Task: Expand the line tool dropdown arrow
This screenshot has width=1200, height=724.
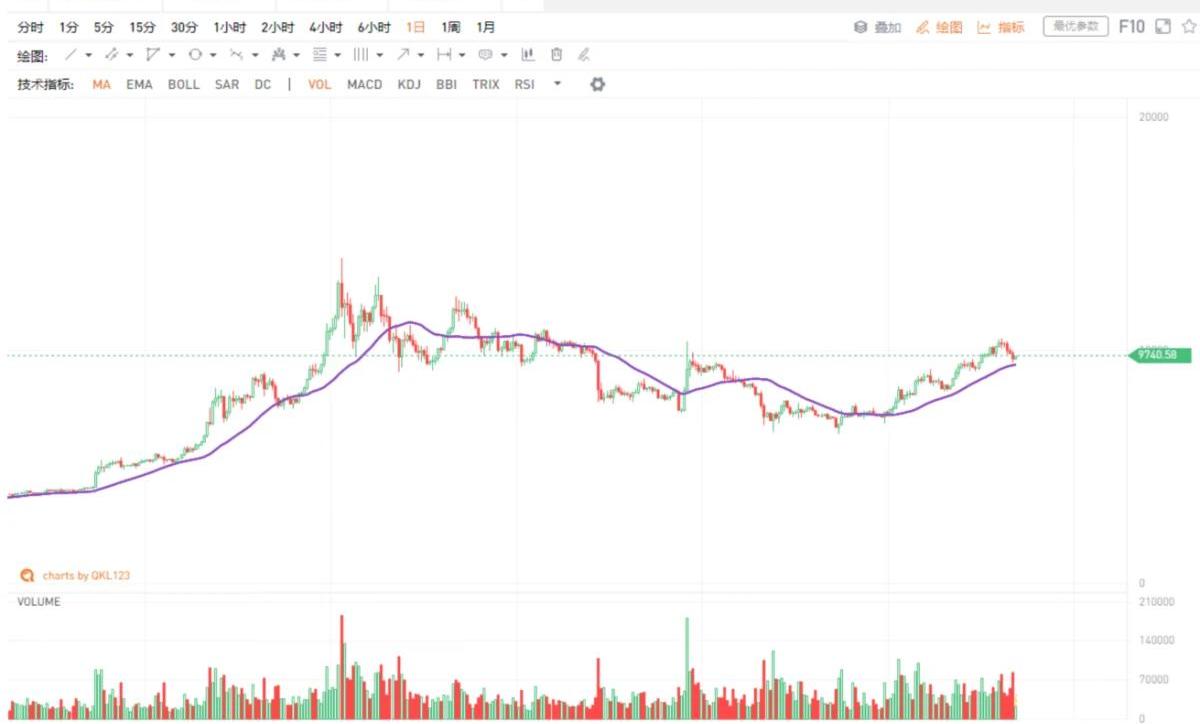Action: tap(89, 55)
